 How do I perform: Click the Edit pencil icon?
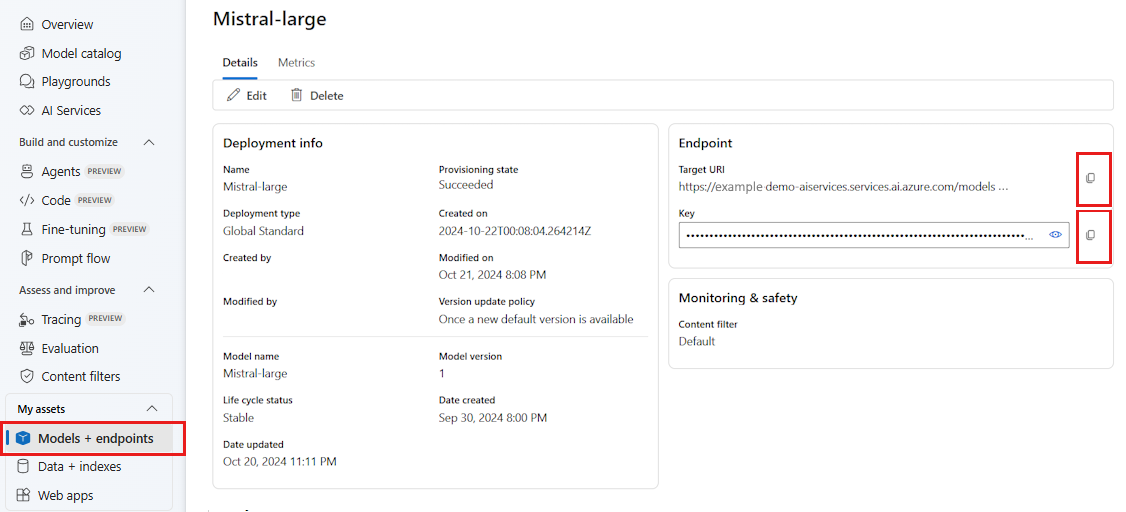point(233,95)
